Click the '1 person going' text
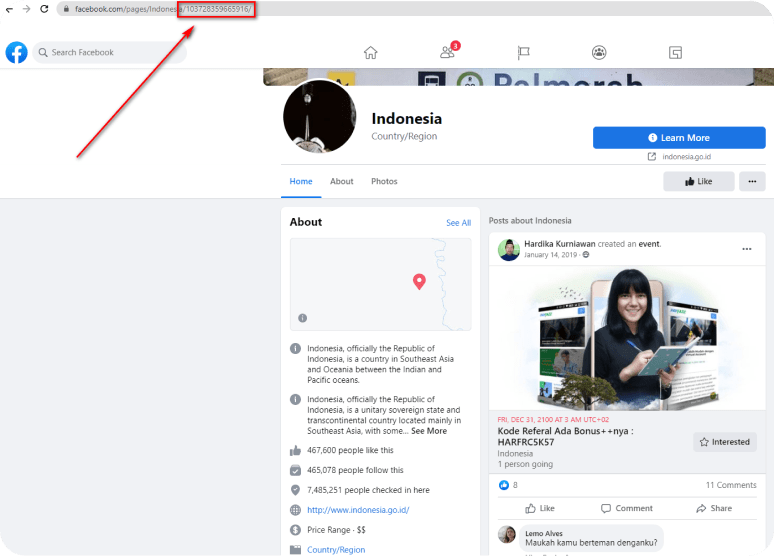This screenshot has height=556, width=774. point(525,464)
